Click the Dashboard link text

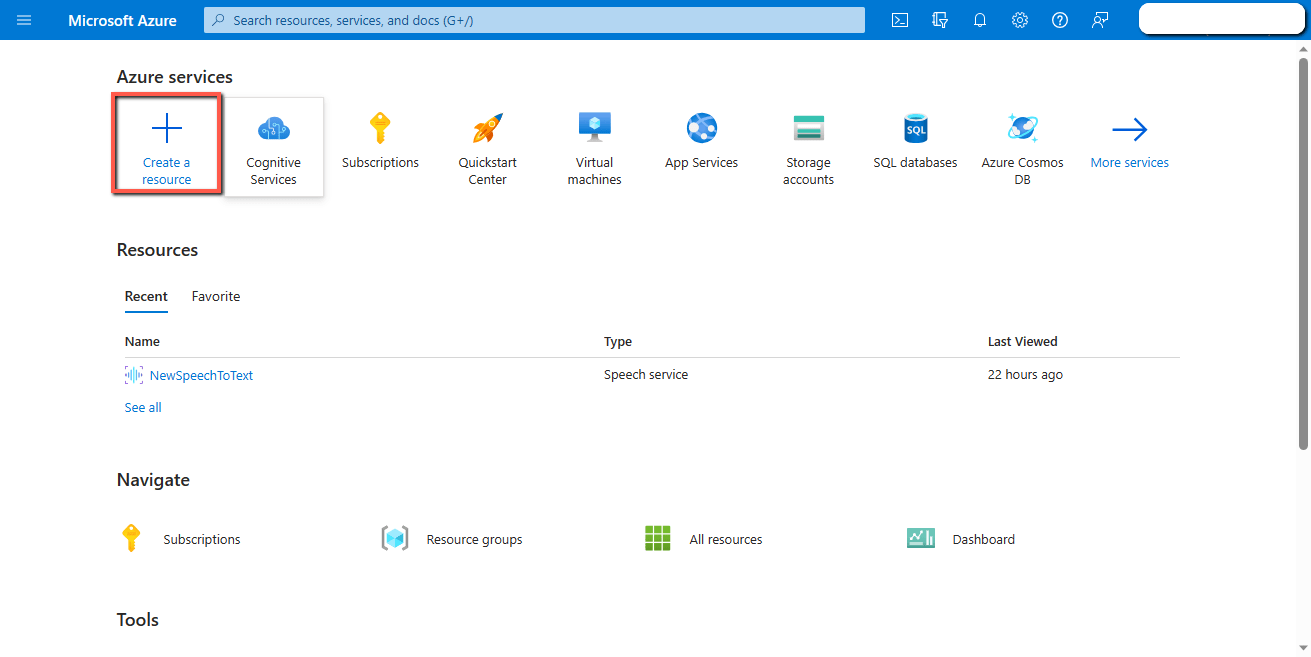[x=984, y=539]
